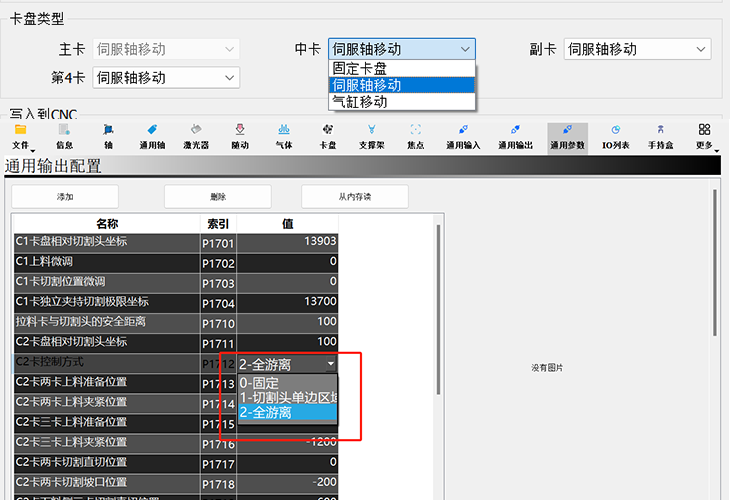Click the 添加 button
The height and width of the screenshot is (500, 730).
coord(65,197)
